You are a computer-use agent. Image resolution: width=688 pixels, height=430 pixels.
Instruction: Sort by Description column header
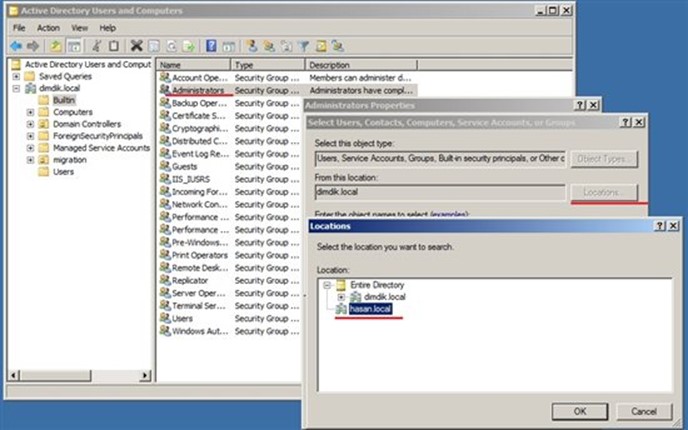(x=361, y=65)
